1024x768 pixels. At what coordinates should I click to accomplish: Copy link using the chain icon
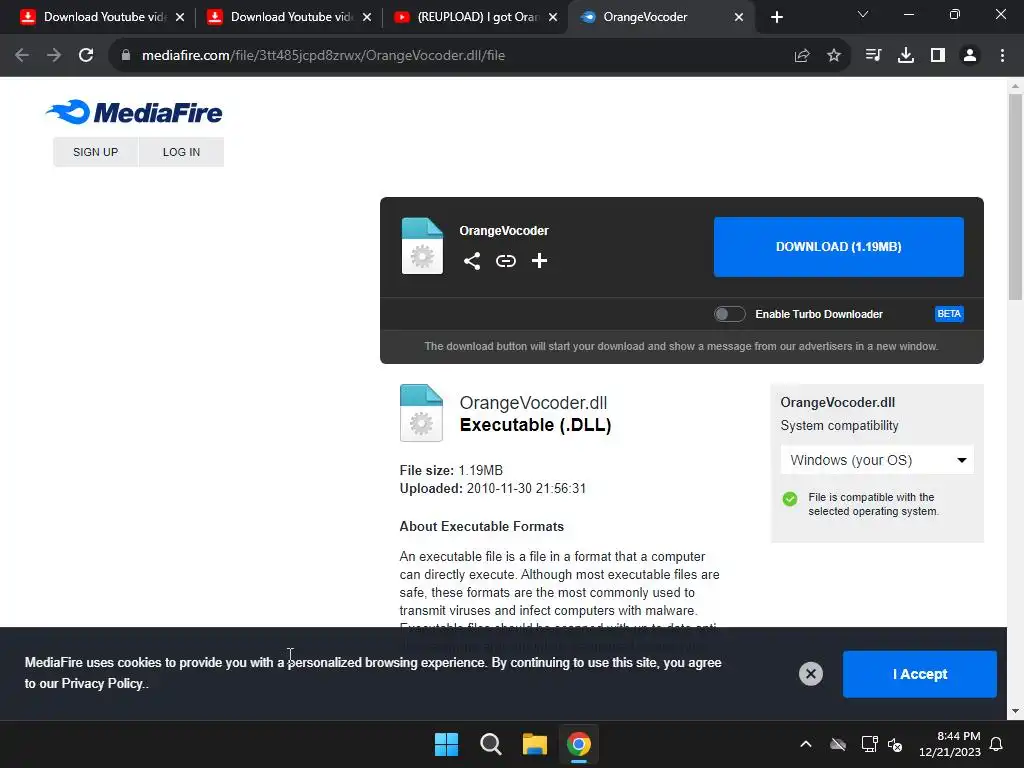(505, 261)
